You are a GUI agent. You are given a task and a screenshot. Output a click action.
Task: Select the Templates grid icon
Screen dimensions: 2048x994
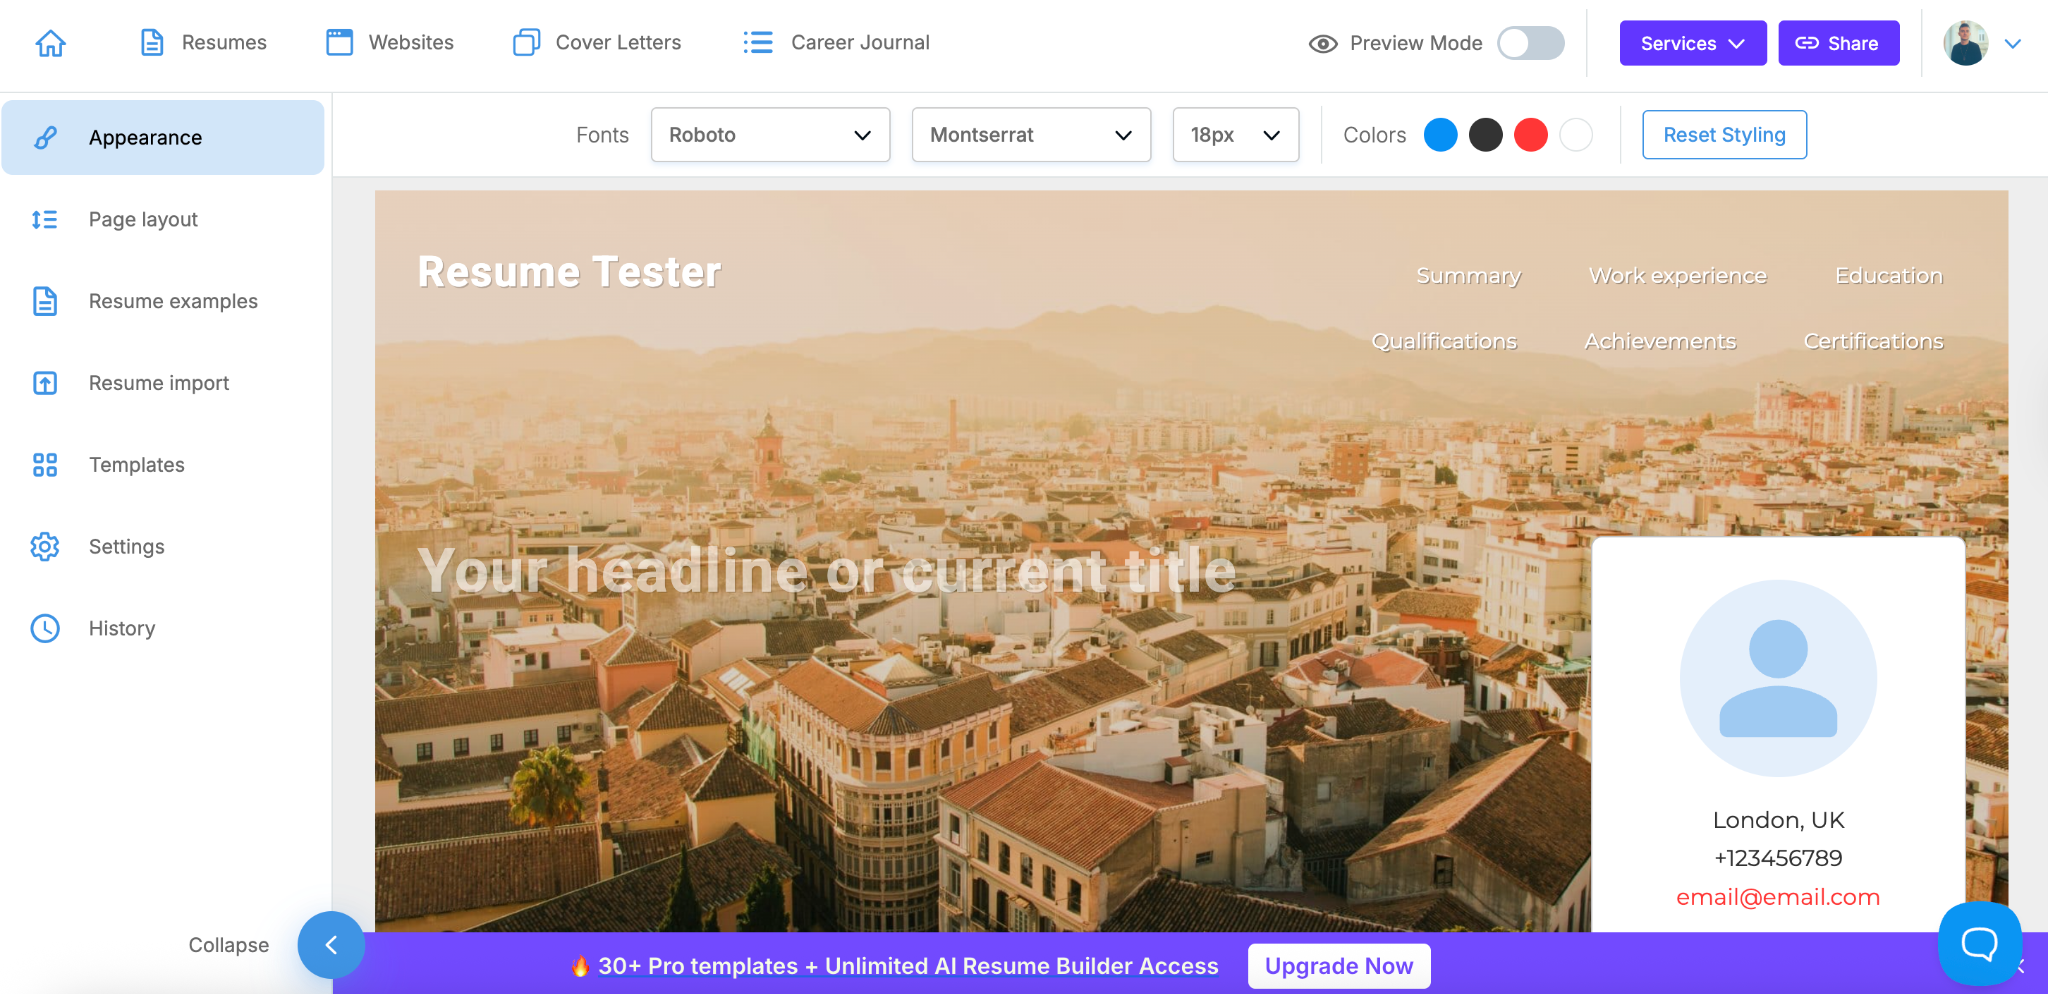45,465
